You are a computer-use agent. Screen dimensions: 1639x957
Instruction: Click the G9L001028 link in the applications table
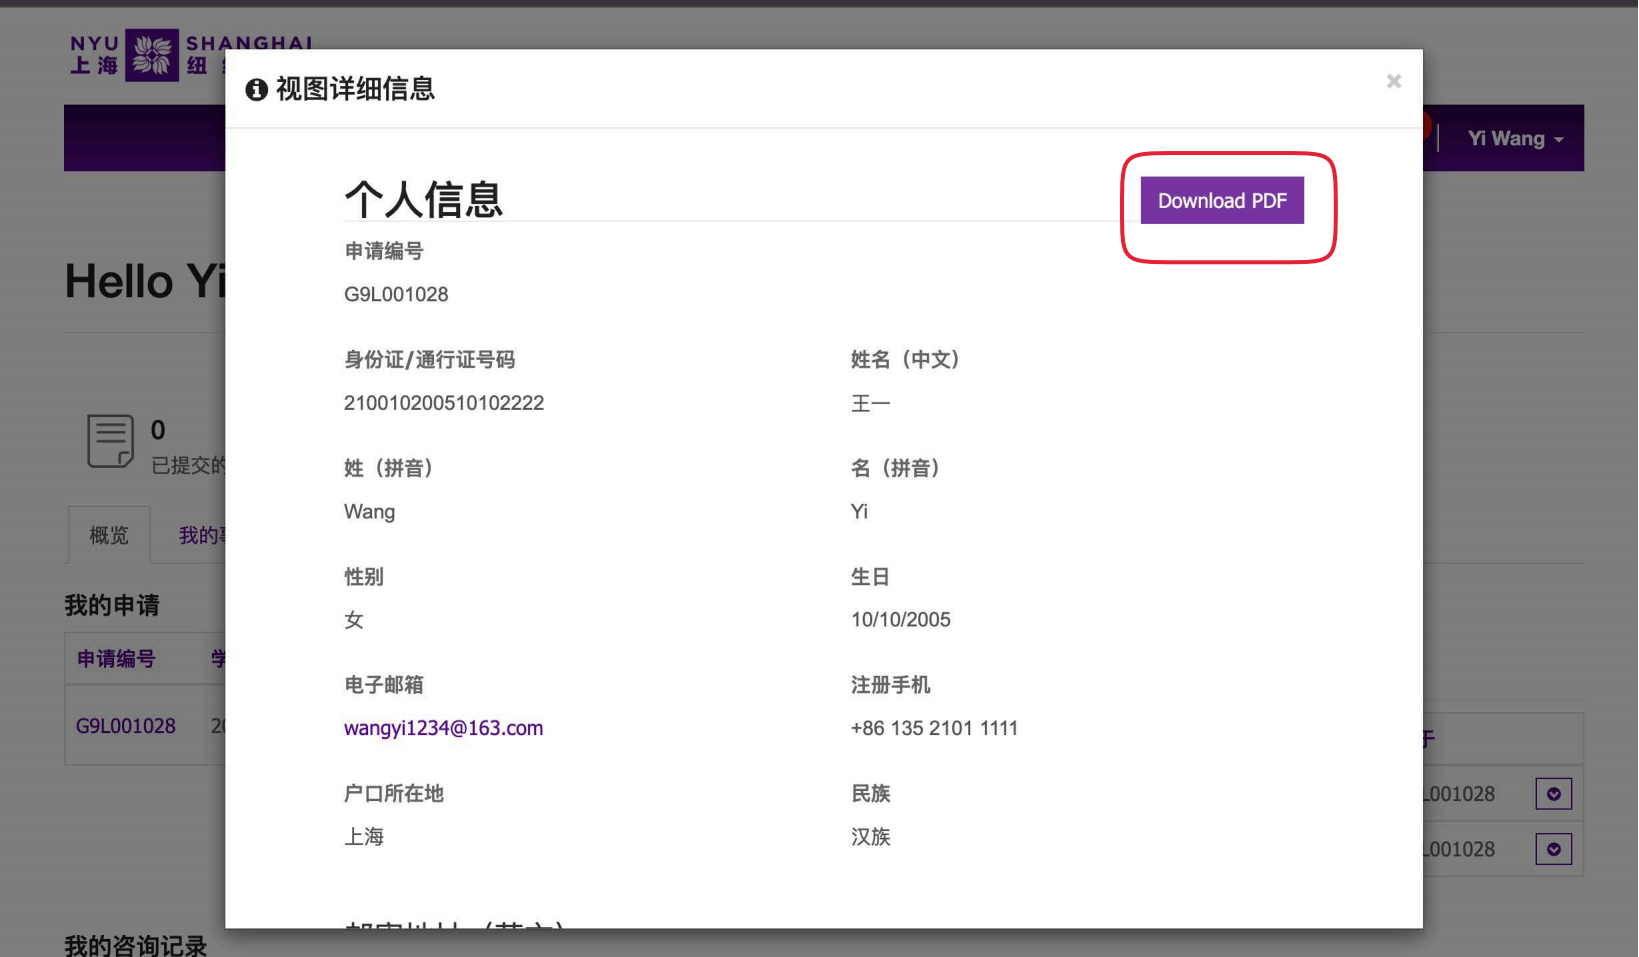click(x=126, y=725)
